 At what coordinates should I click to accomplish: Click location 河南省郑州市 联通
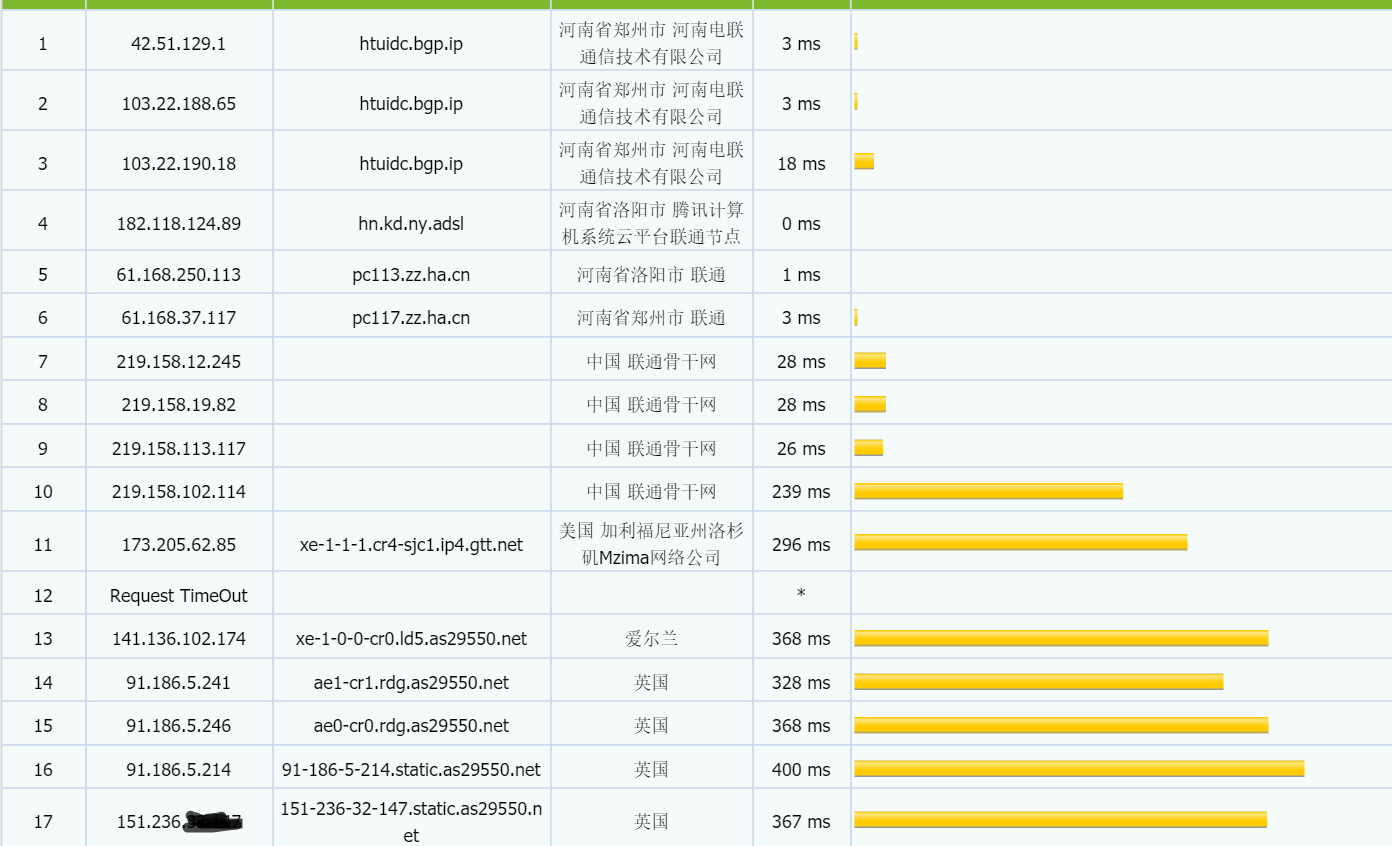(x=651, y=318)
